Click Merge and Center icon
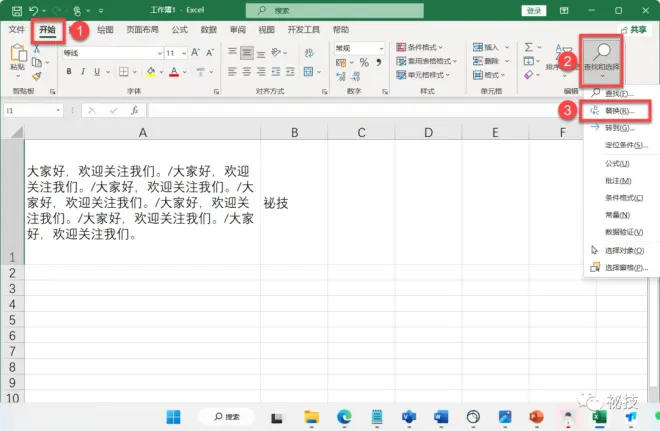 pyautogui.click(x=309, y=72)
